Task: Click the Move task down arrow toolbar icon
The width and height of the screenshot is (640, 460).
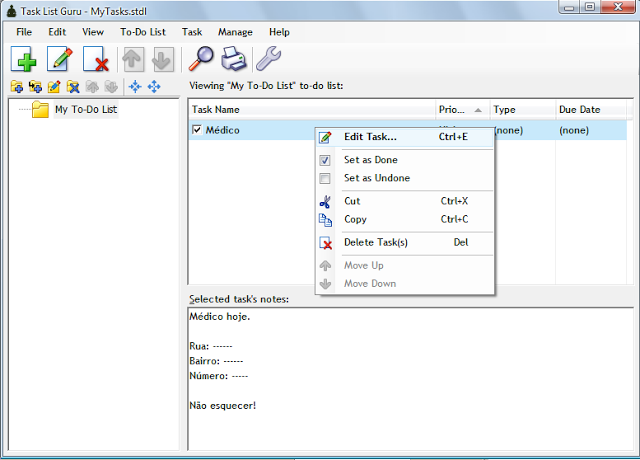Action: tap(162, 59)
